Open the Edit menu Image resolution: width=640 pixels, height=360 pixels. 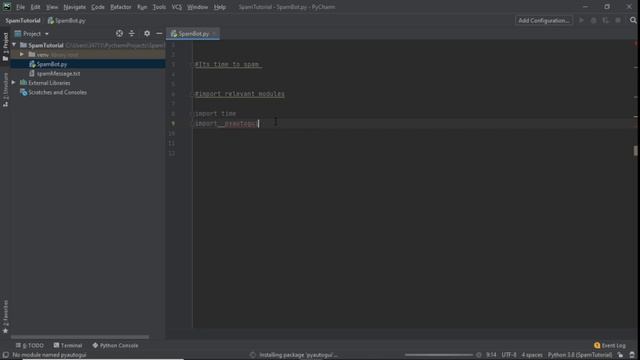pos(36,7)
